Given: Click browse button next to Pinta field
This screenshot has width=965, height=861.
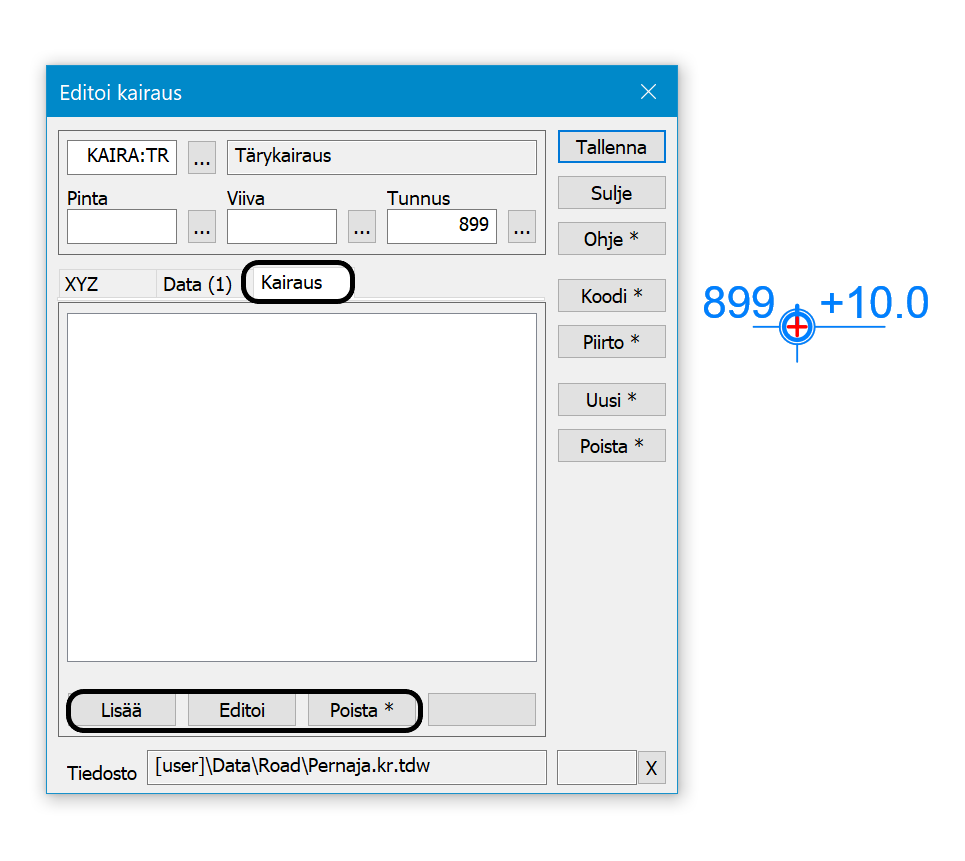Looking at the screenshot, I should tap(202, 227).
